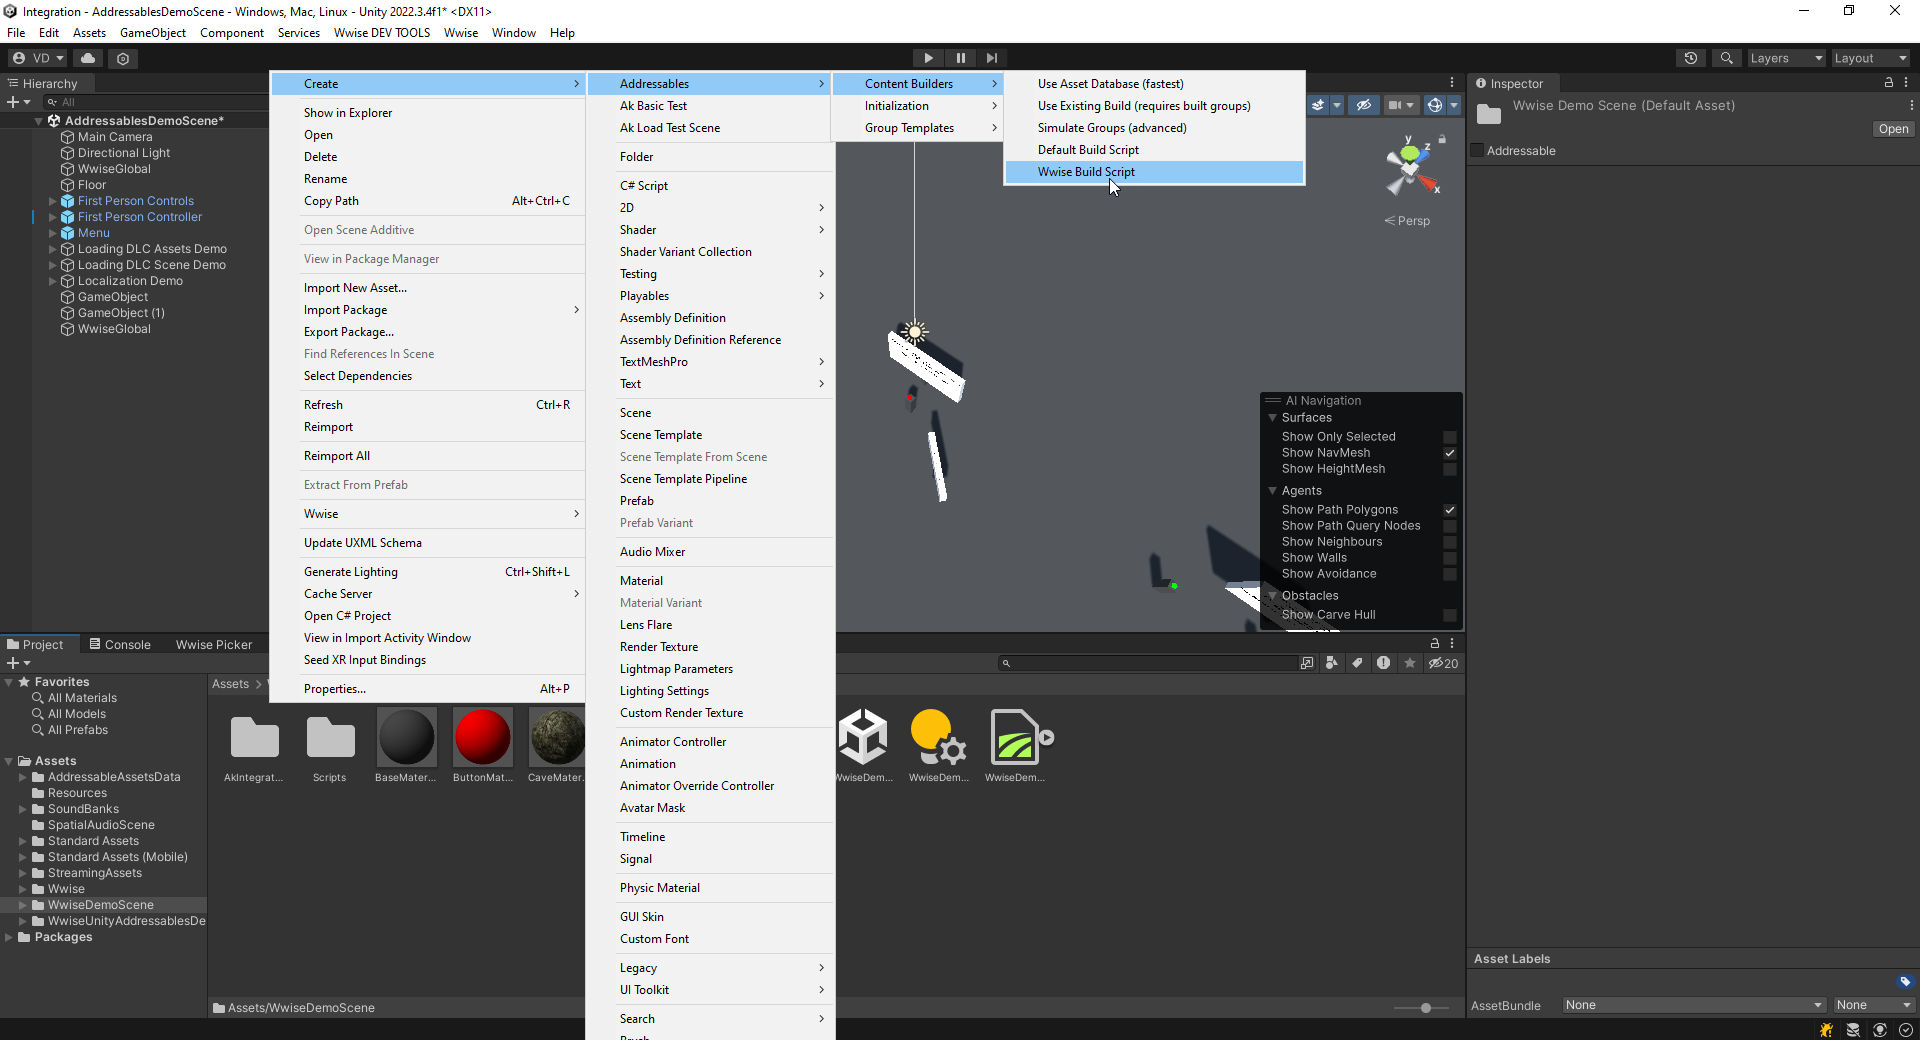
Task: Switch to the Console tab
Action: 120,644
